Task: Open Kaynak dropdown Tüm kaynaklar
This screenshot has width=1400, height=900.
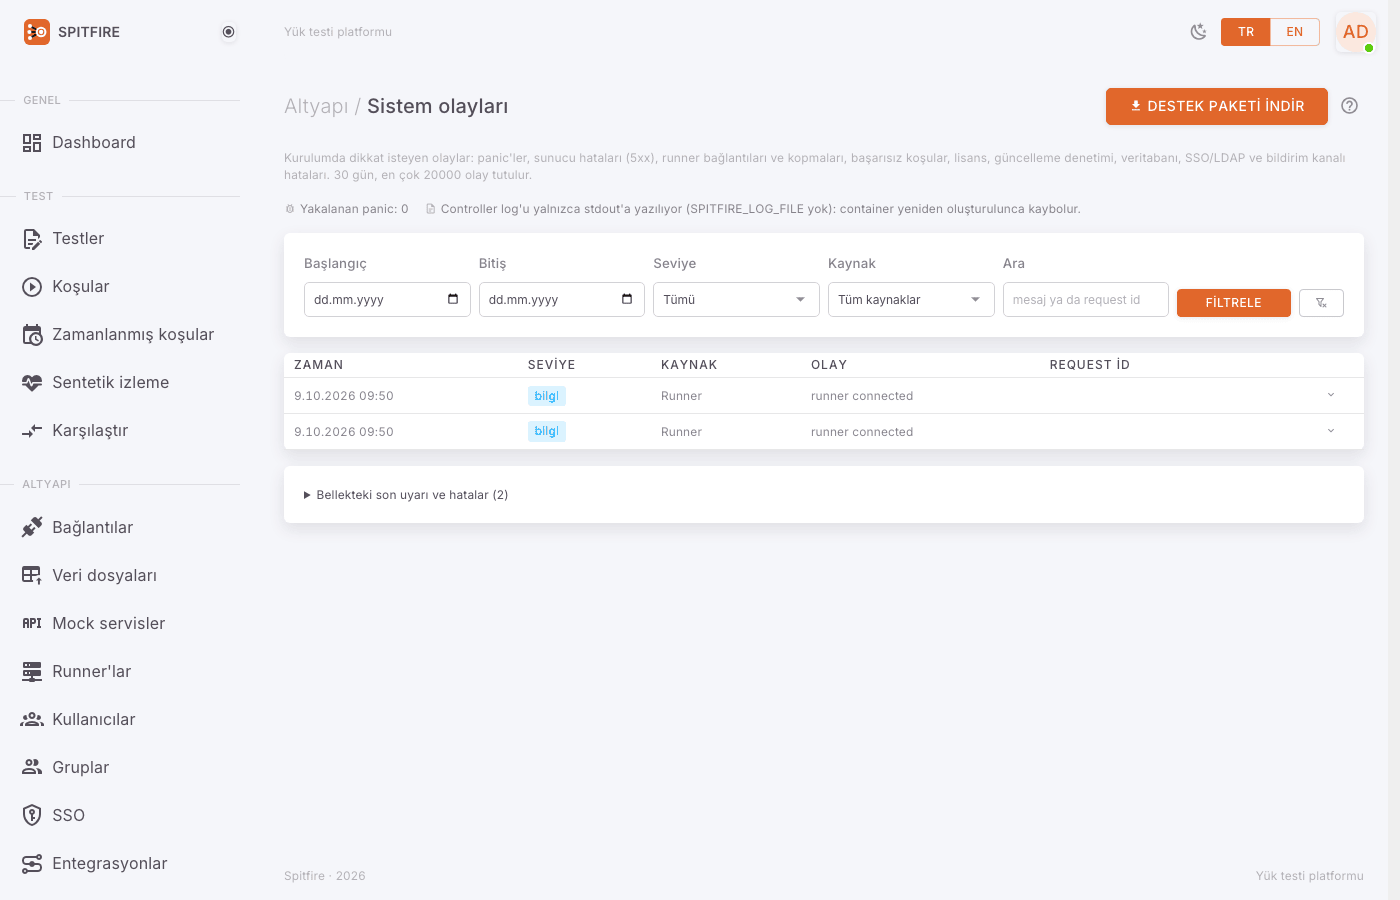Action: click(911, 300)
